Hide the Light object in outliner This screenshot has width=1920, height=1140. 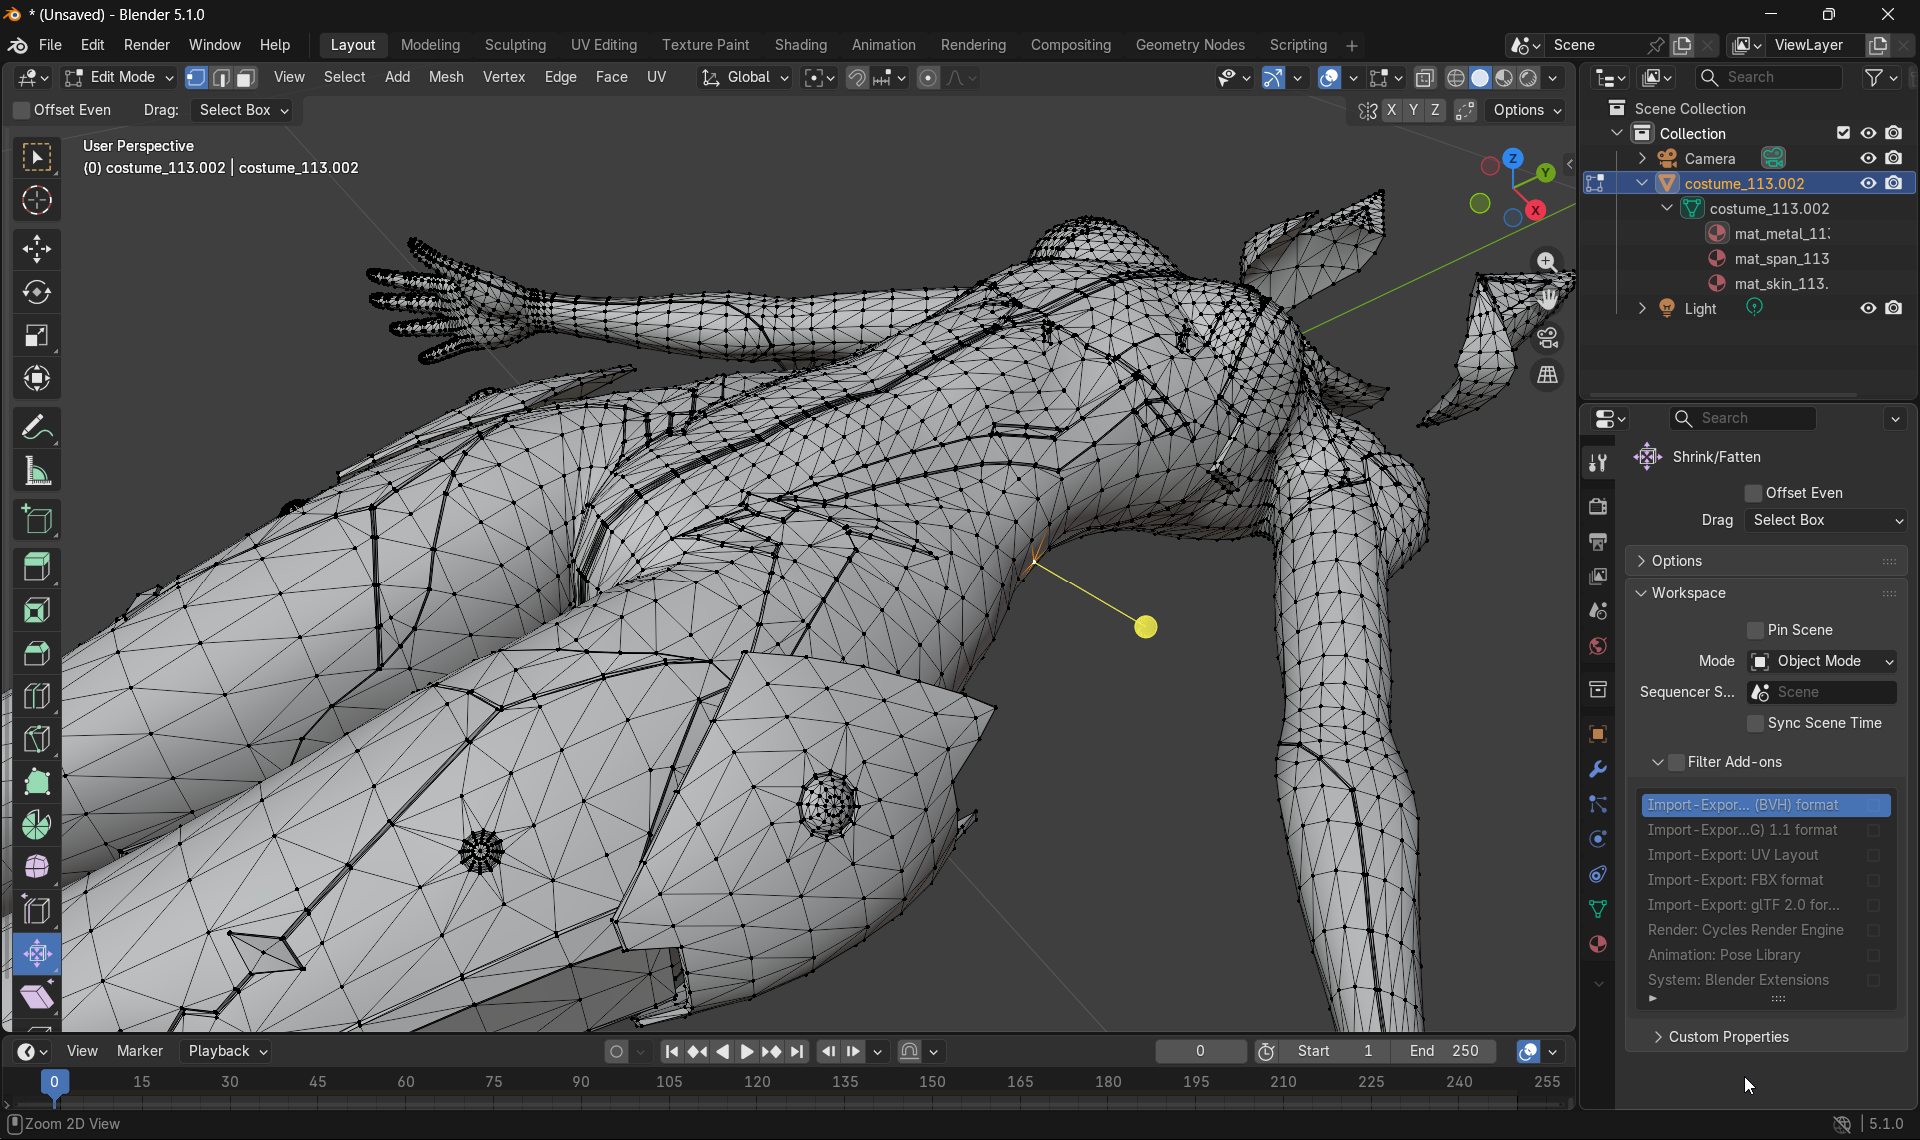[x=1867, y=308]
